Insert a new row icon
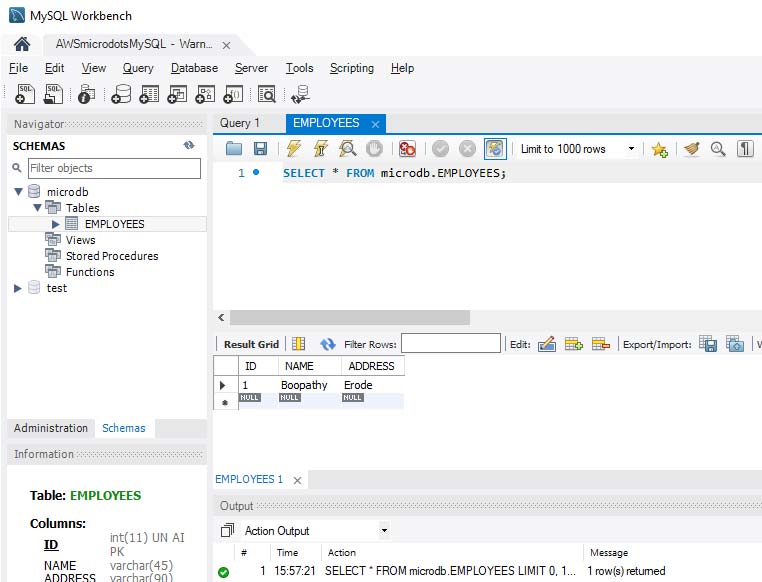762x582 pixels. coord(574,344)
